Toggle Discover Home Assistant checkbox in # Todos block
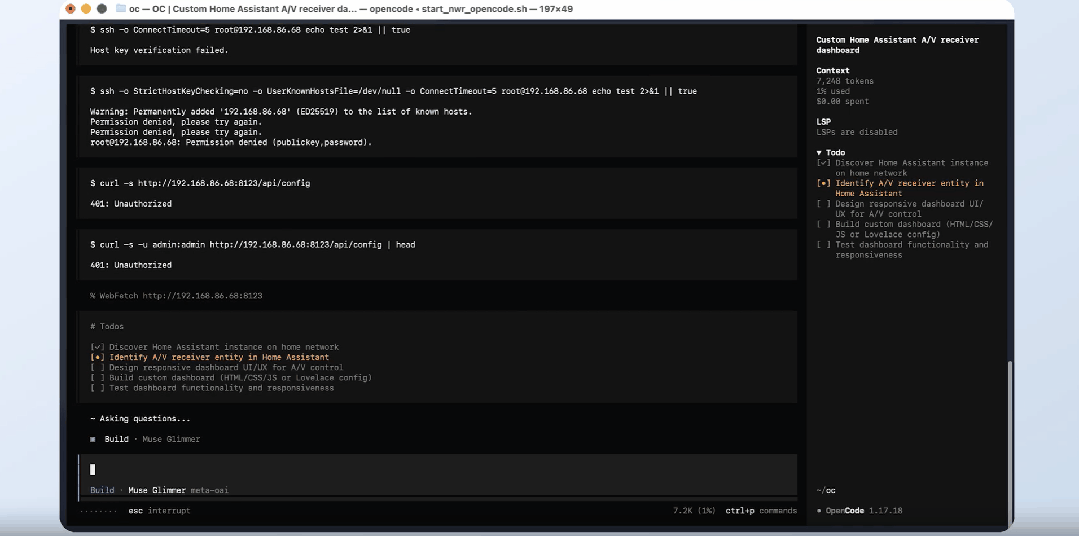1079x536 pixels. click(98, 347)
